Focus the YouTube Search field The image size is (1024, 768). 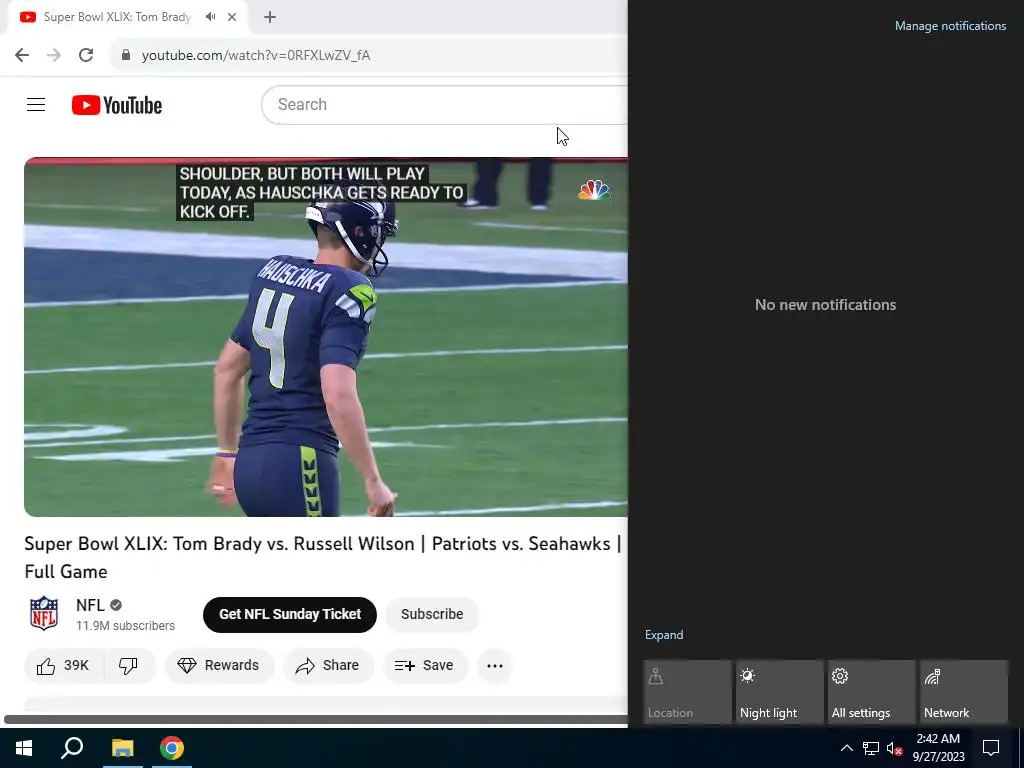point(444,104)
